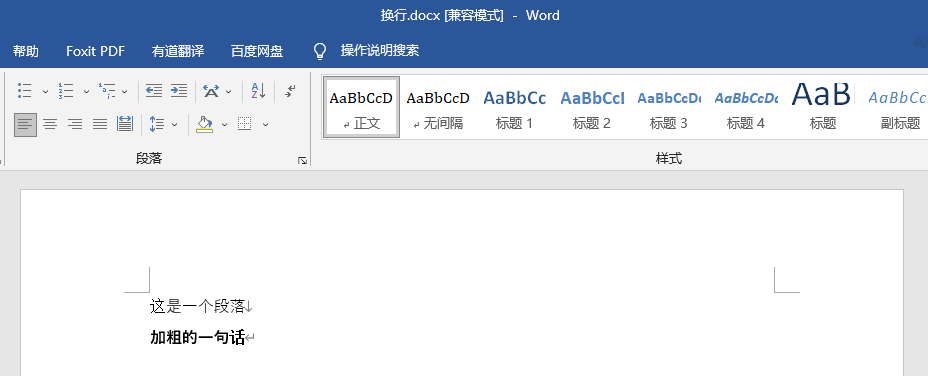The width and height of the screenshot is (928, 376).
Task: Open the numbering style dropdown arrow
Action: pyautogui.click(x=86, y=91)
